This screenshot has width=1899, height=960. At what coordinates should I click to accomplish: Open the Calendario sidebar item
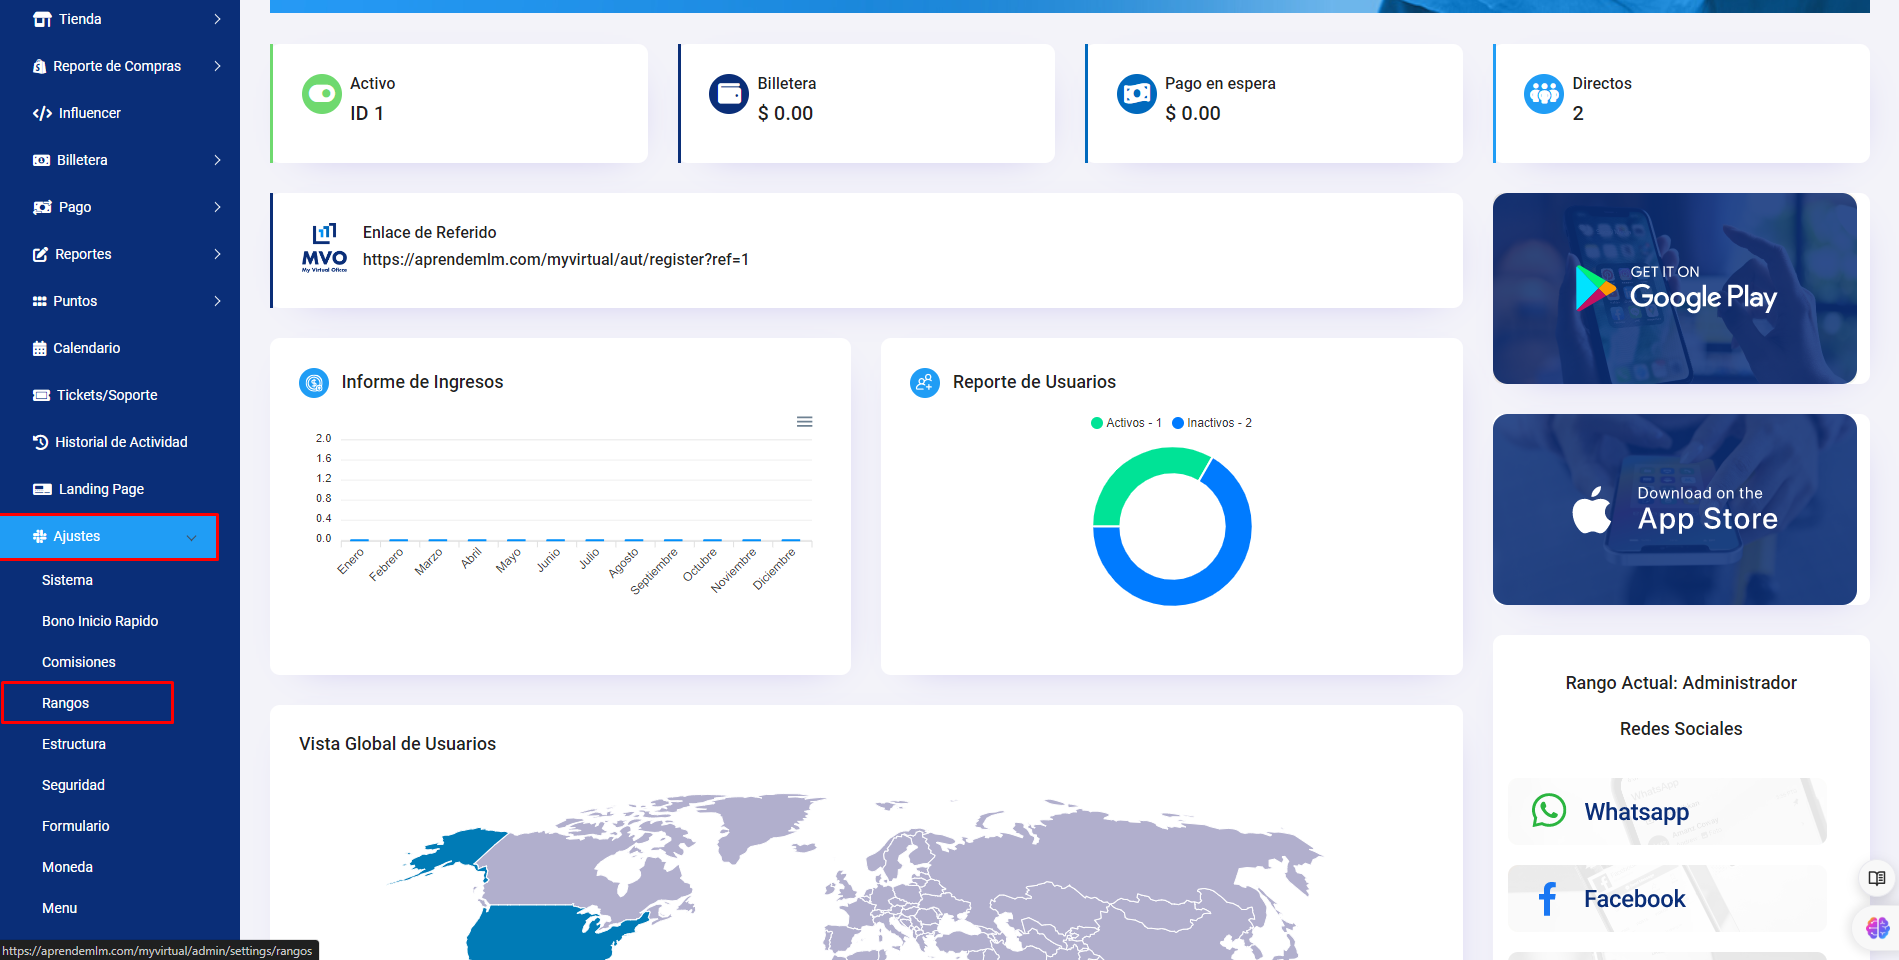[x=86, y=348]
